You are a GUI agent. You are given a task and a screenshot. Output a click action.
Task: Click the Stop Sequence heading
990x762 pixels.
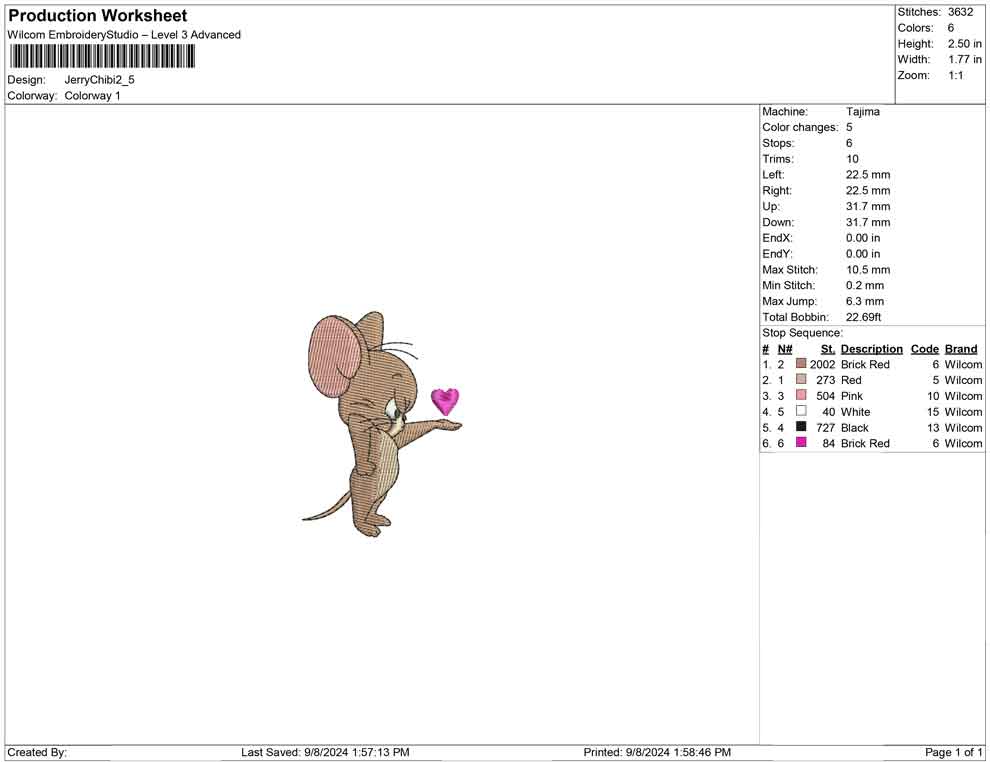point(802,333)
